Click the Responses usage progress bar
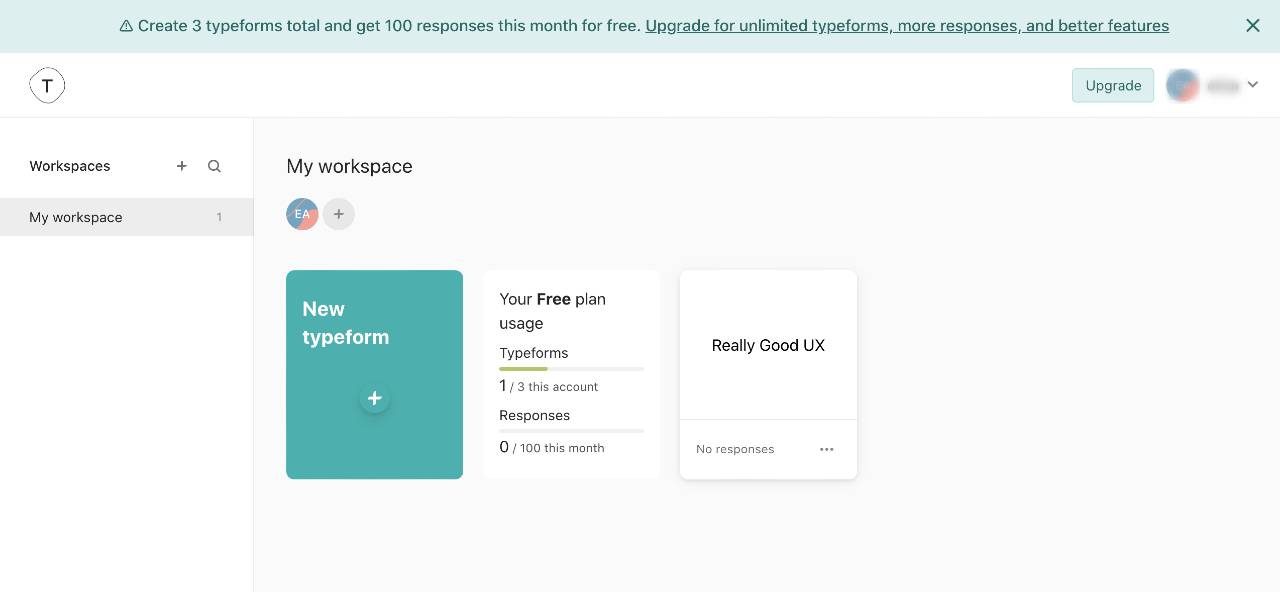1280x592 pixels. tap(572, 431)
